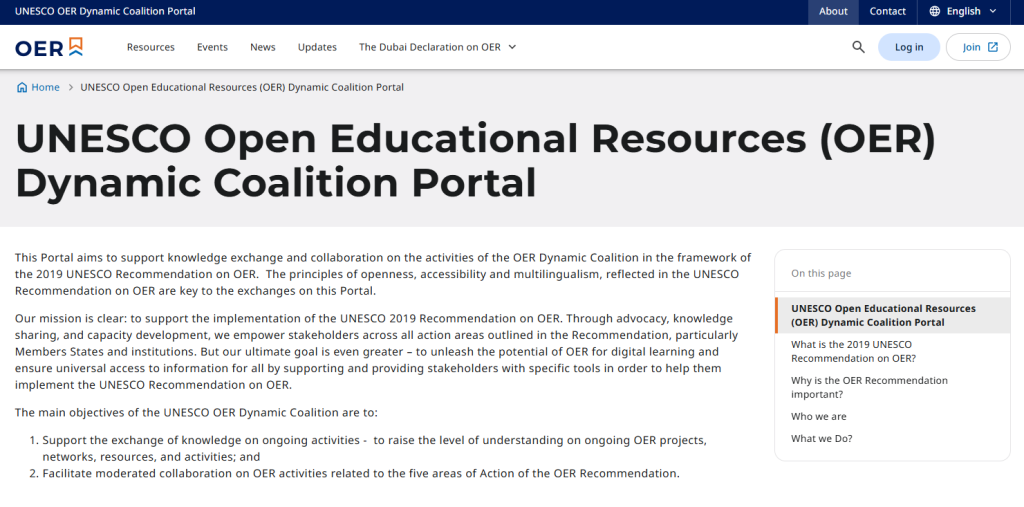The width and height of the screenshot is (1024, 507).
Task: Expand the English language dropdown arrow
Action: tap(993, 11)
